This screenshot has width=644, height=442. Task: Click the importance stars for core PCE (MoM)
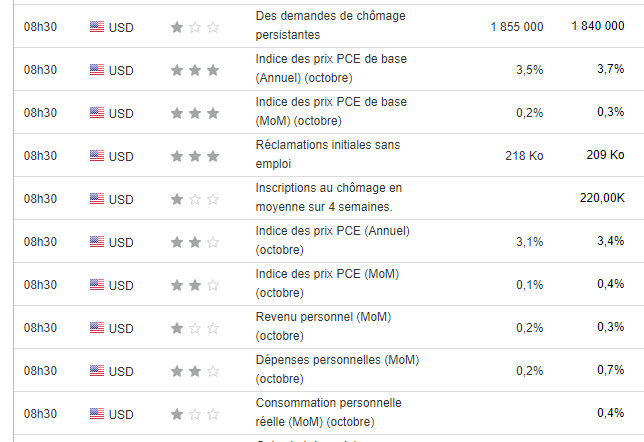coord(195,113)
